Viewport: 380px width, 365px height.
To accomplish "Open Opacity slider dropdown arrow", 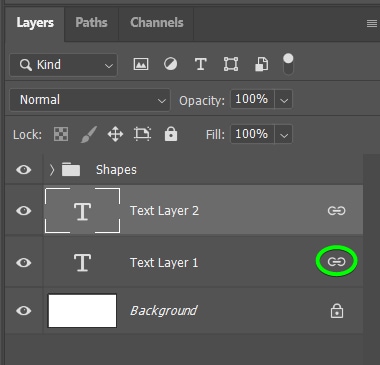I will [284, 100].
